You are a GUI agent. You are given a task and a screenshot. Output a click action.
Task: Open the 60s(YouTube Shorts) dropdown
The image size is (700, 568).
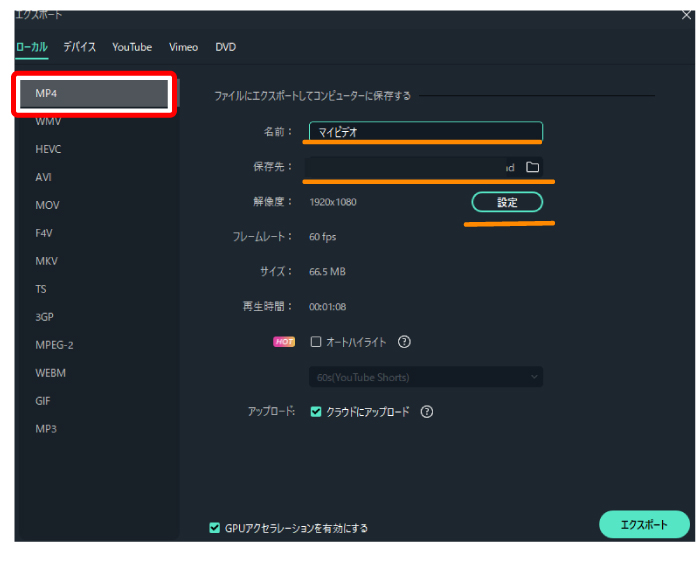pyautogui.click(x=424, y=377)
